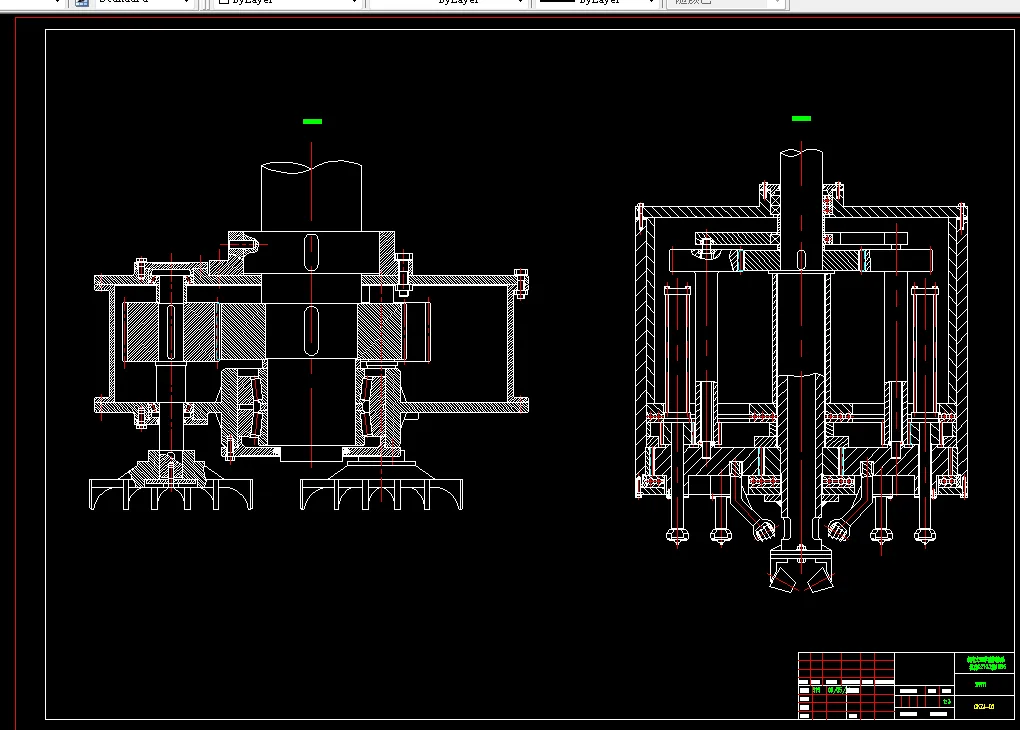Select the yellow drawing number in the title block
1020x730 pixels.
point(984,707)
